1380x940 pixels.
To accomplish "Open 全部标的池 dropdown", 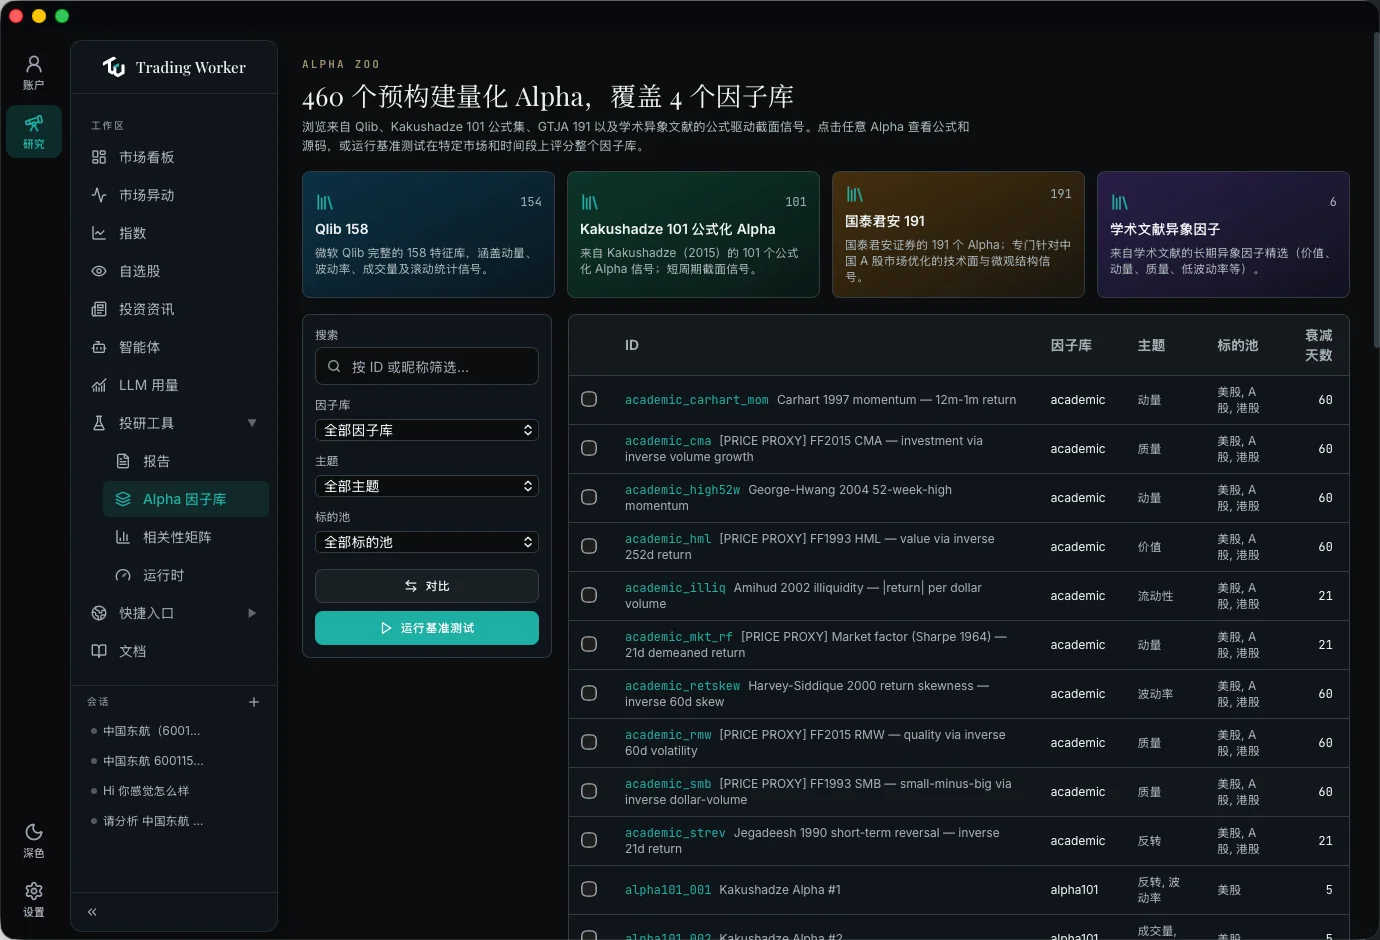I will click(x=427, y=542).
